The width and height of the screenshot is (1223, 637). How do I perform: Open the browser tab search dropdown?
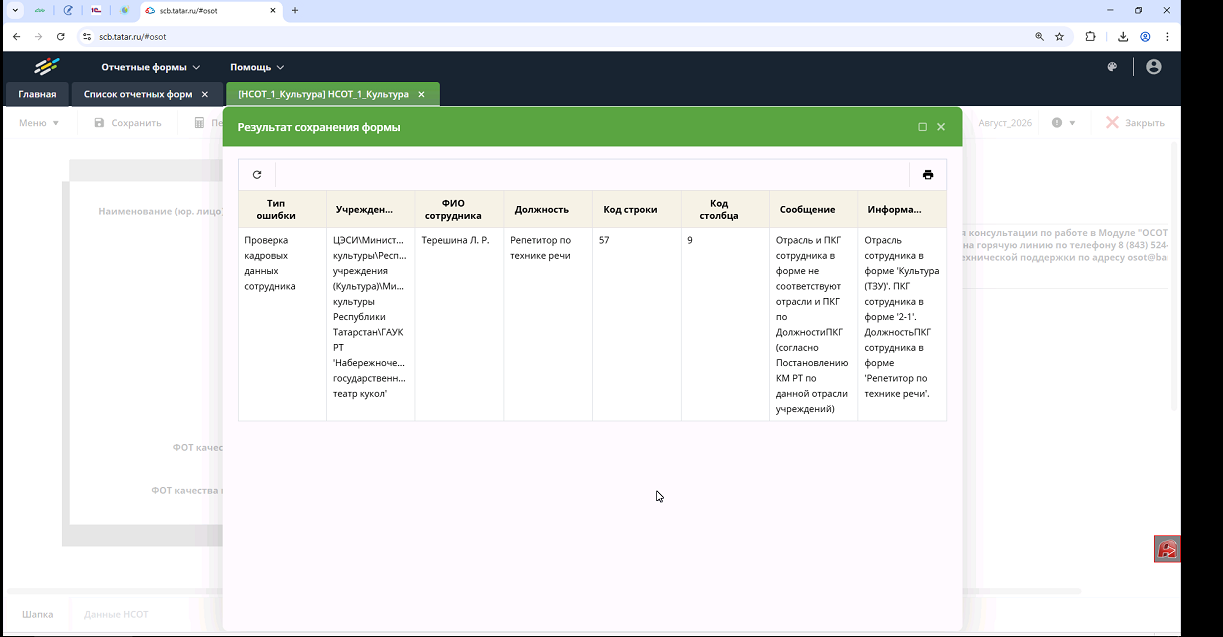coord(16,10)
